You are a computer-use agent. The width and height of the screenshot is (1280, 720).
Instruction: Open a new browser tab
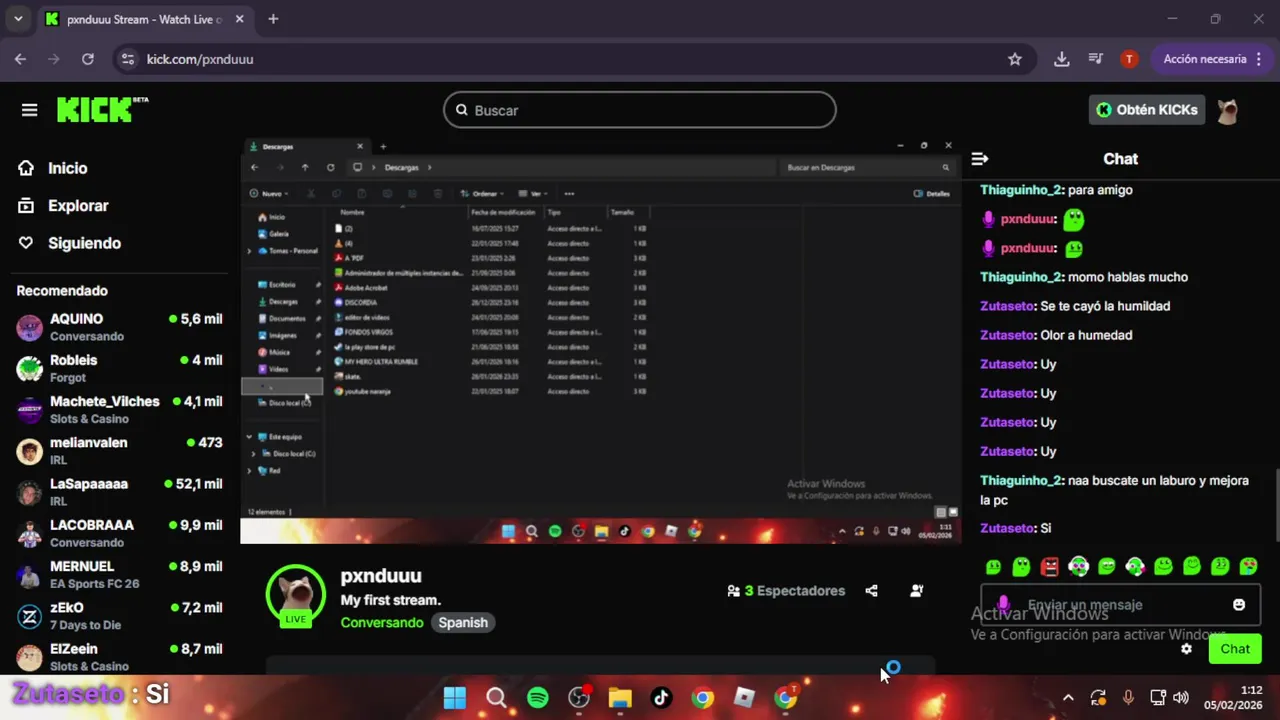tap(273, 19)
